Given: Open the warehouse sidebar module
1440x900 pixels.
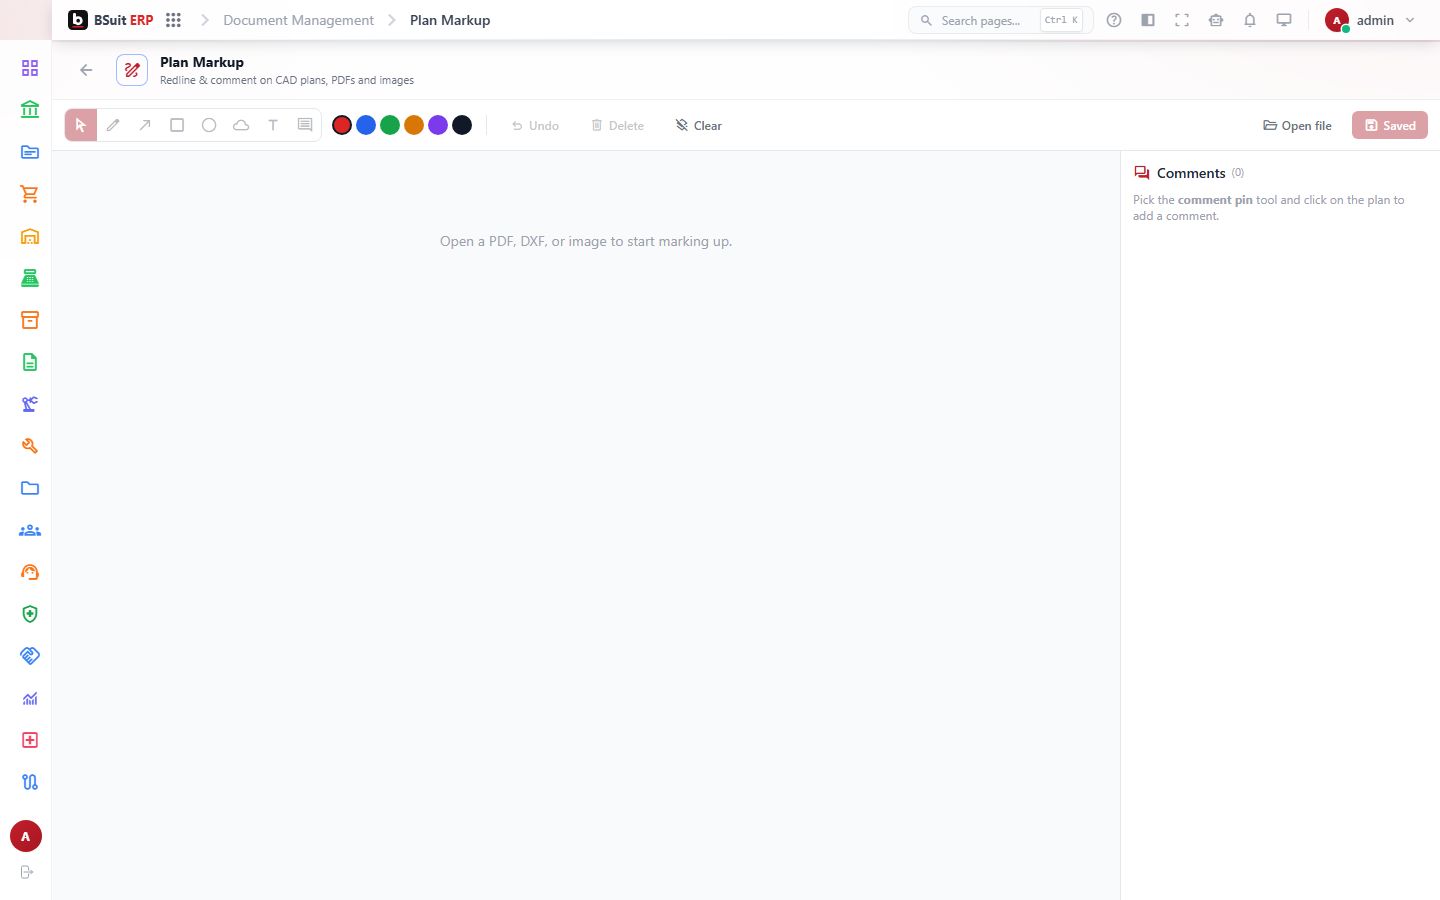Looking at the screenshot, I should [30, 236].
